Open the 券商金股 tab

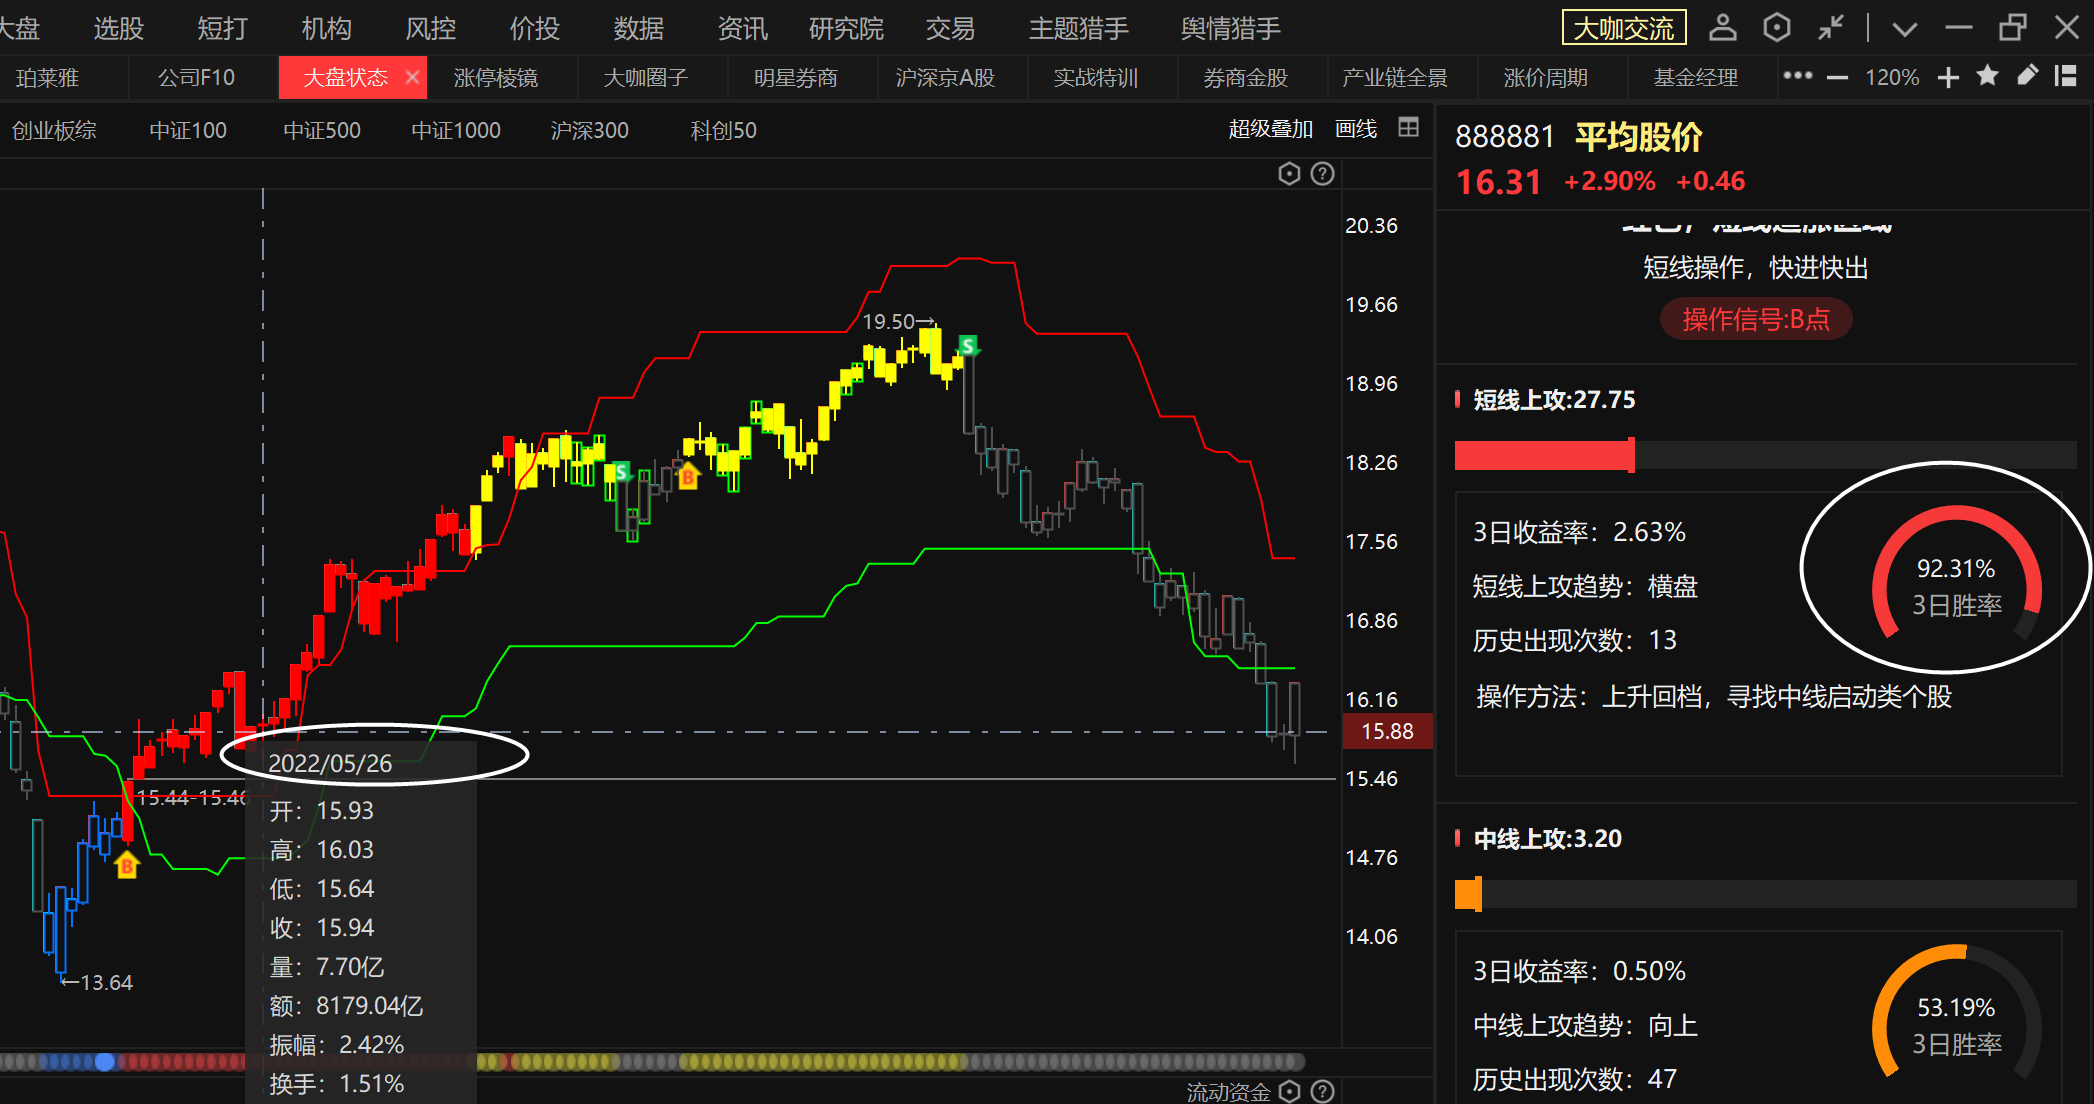point(1245,78)
